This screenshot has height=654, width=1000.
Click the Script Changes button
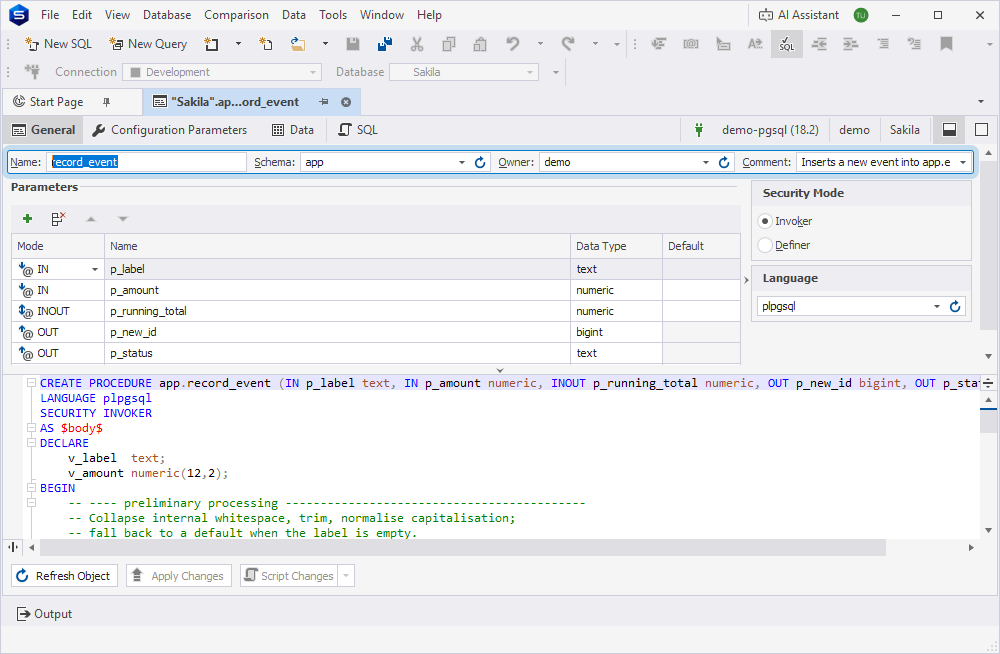[290, 576]
